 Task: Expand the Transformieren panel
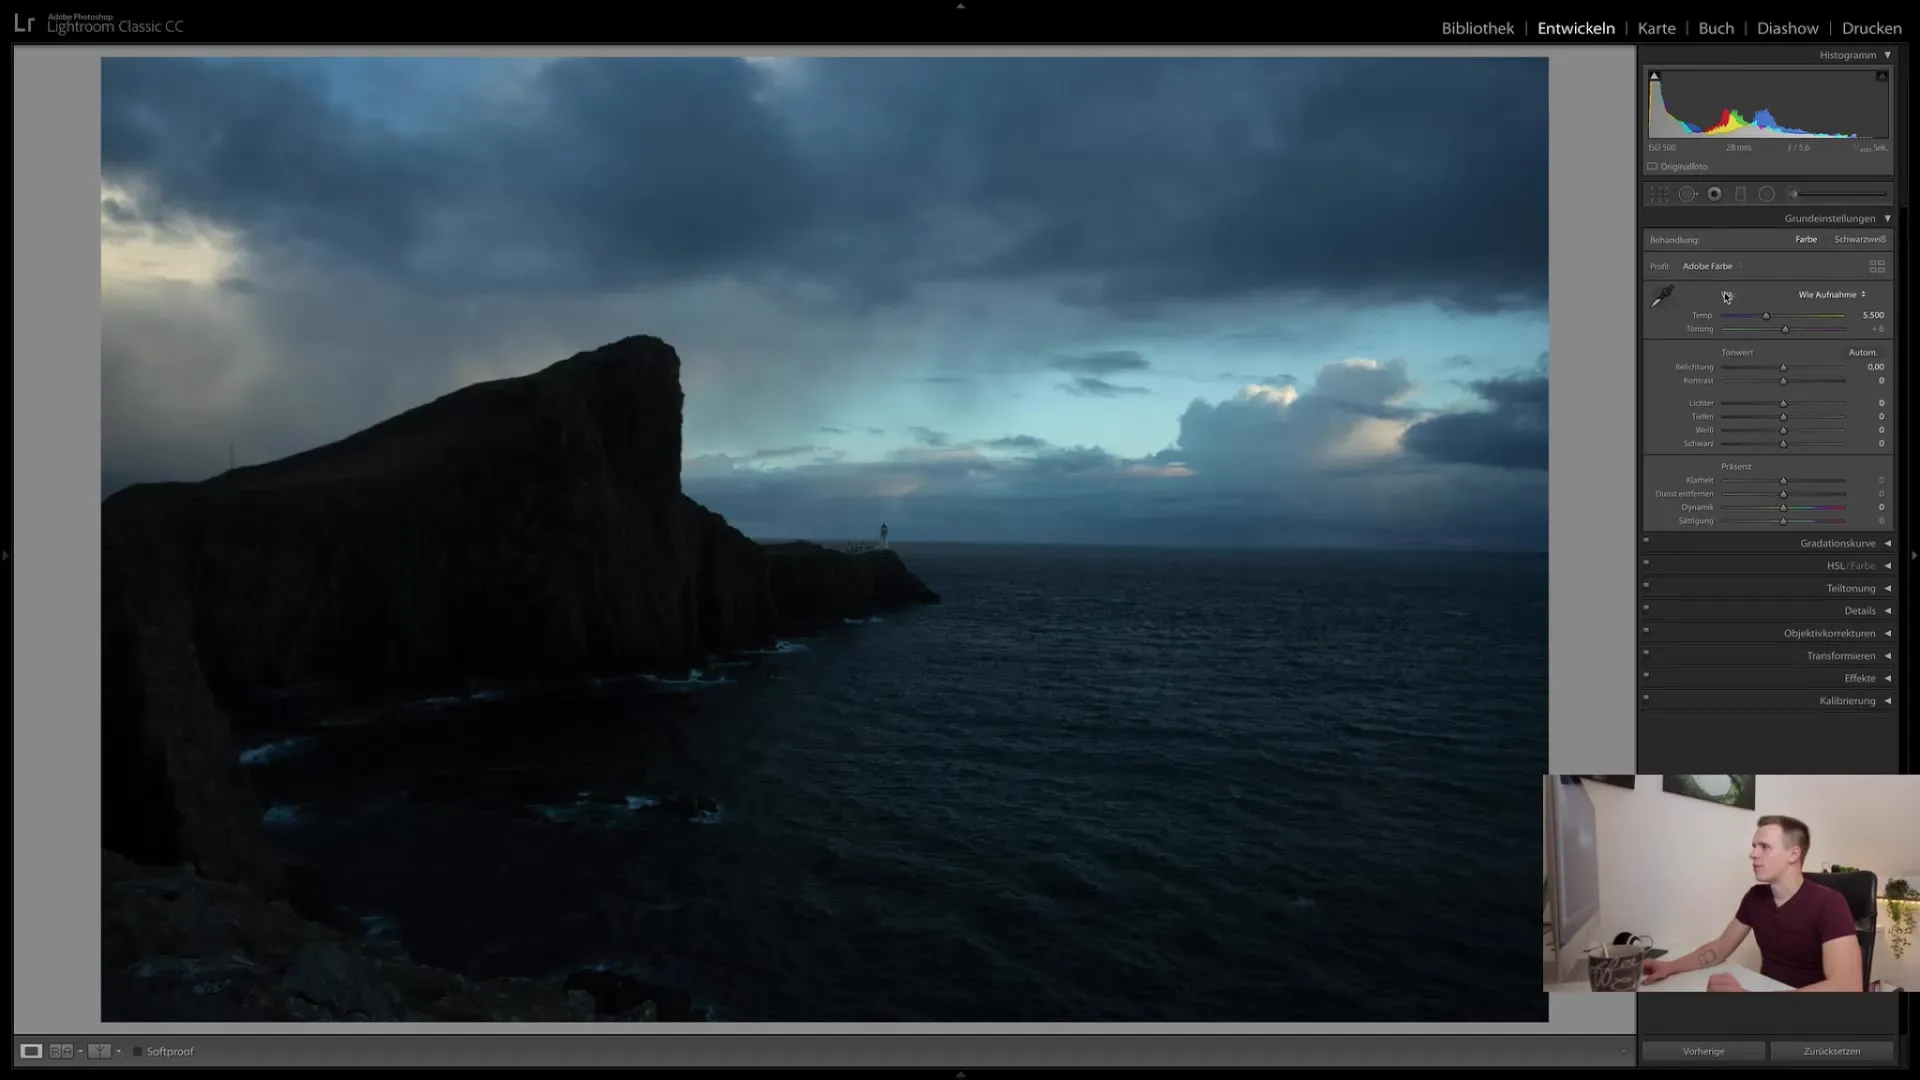pyautogui.click(x=1888, y=656)
